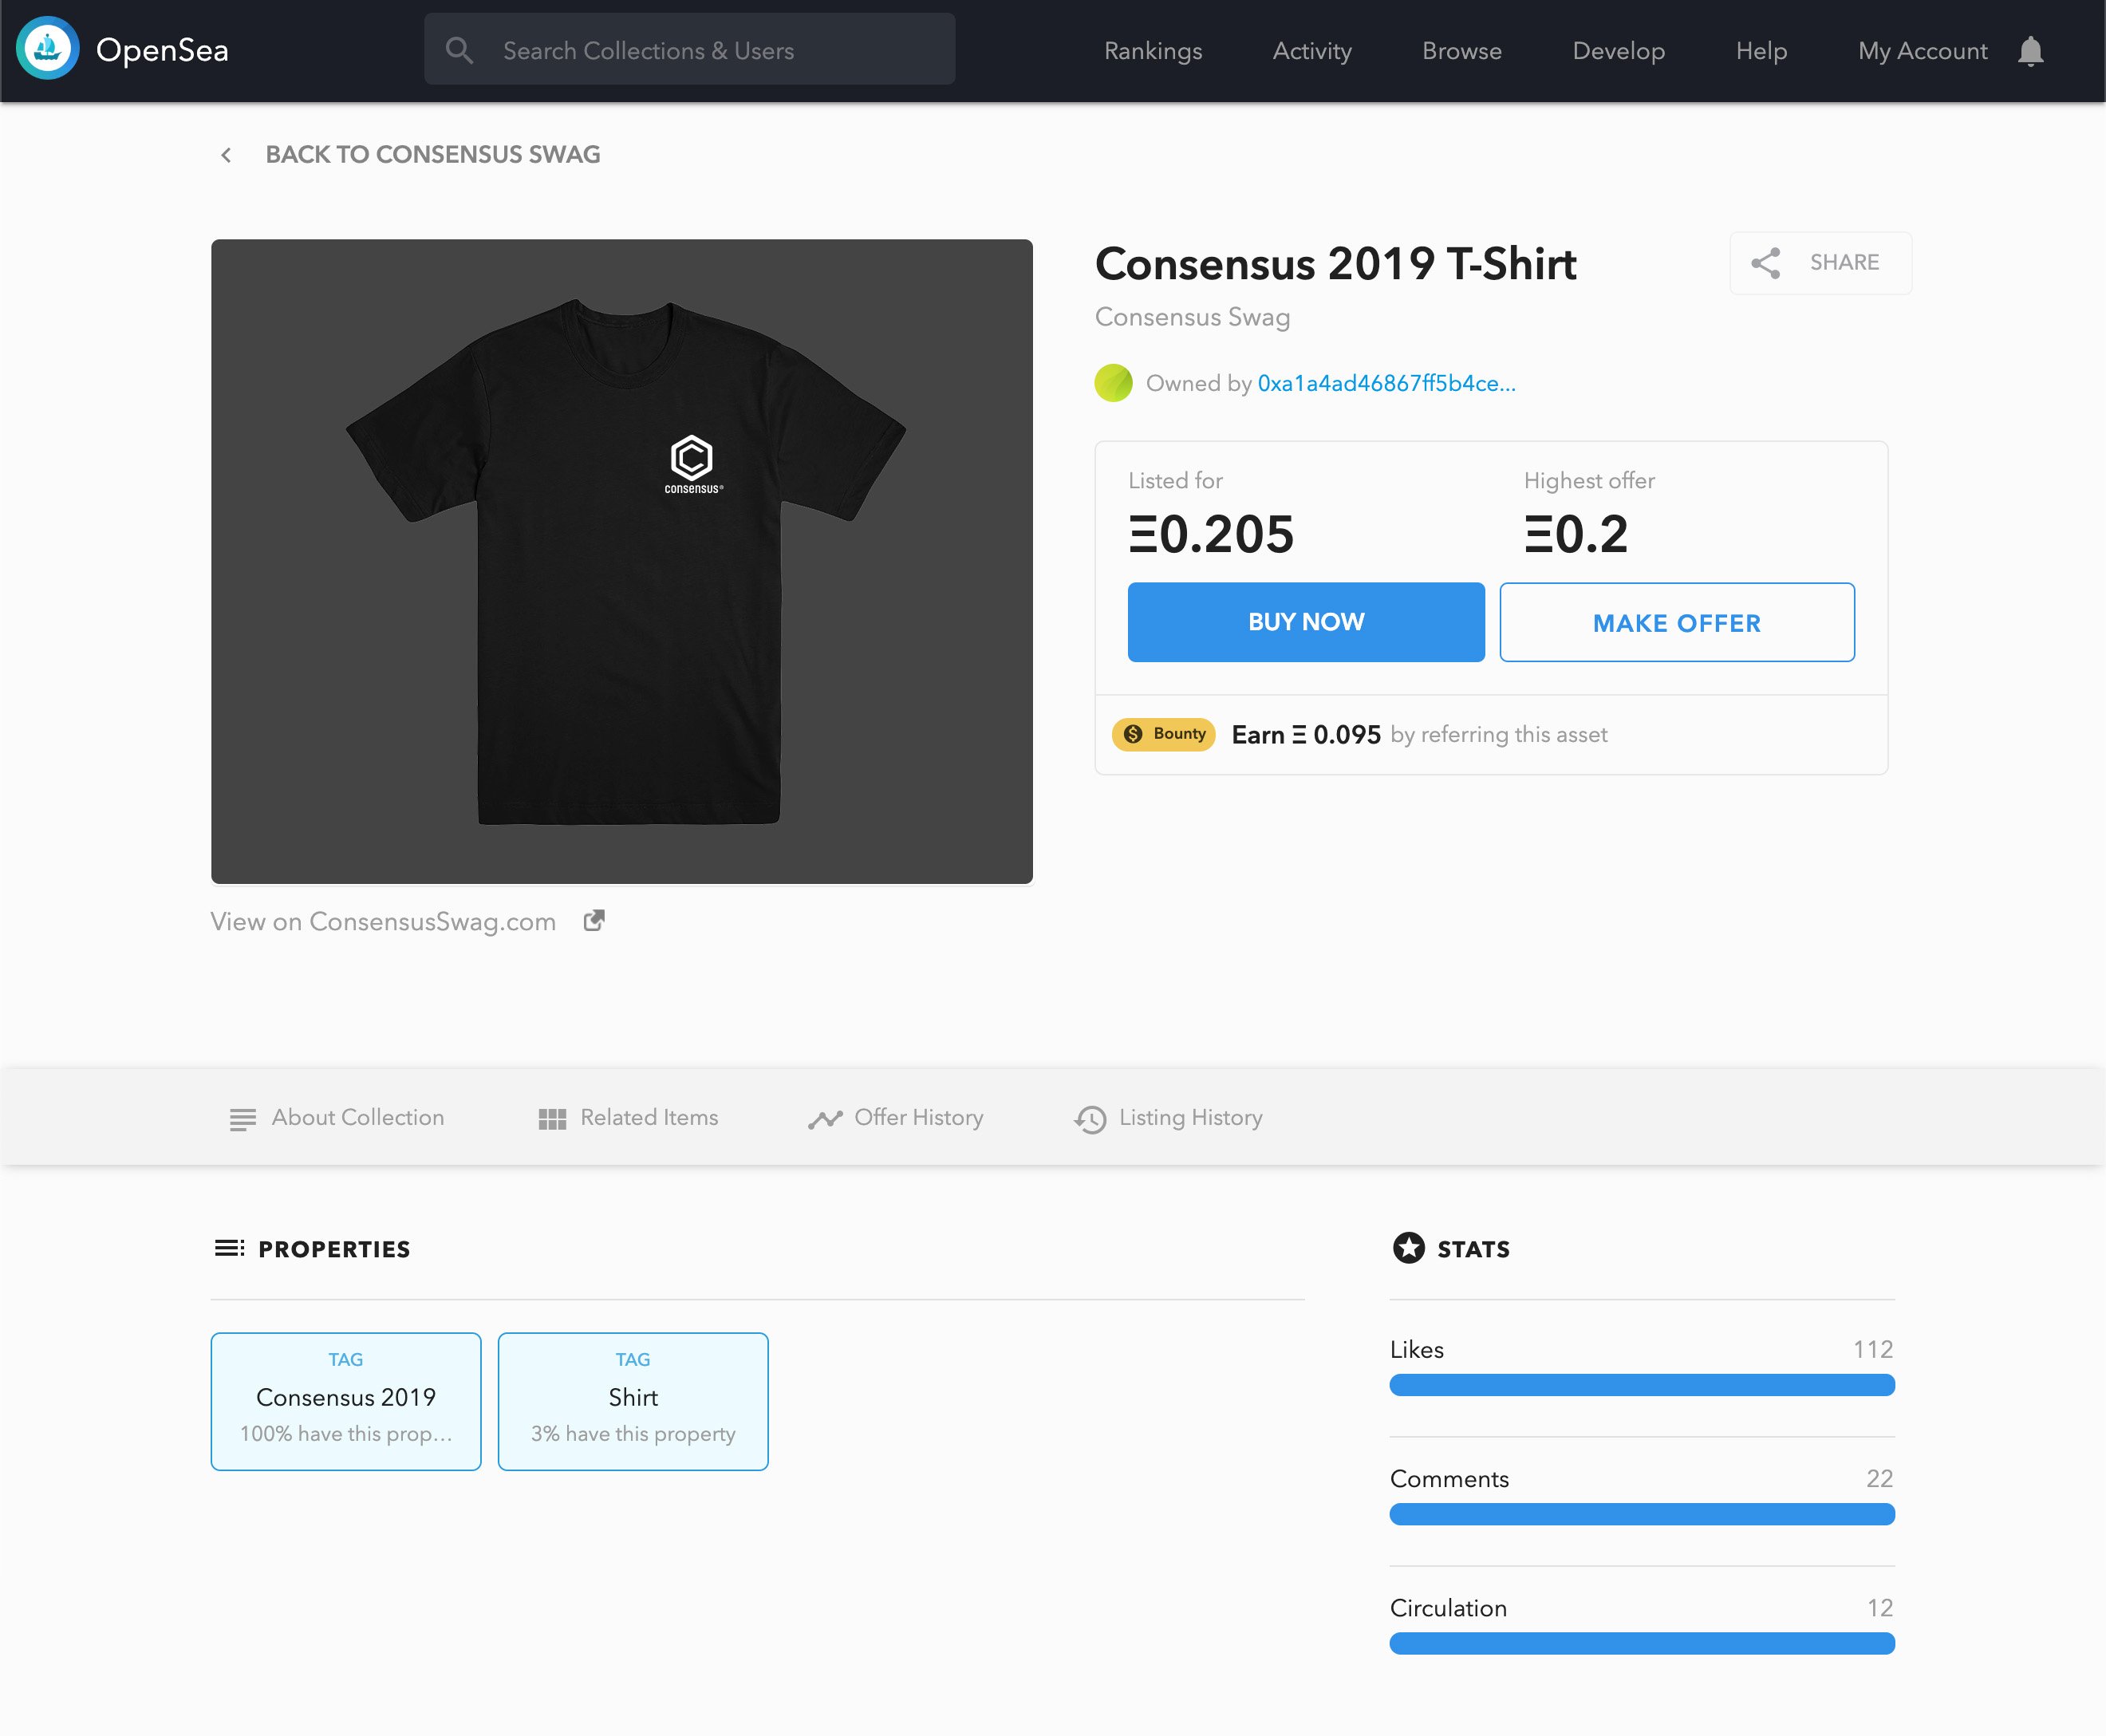Click the Offer History chart icon
The image size is (2106, 1736).
coord(825,1119)
